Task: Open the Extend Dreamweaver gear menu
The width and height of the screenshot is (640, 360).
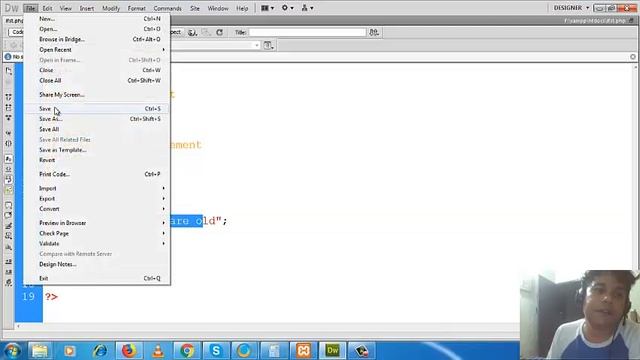Action: (x=287, y=8)
